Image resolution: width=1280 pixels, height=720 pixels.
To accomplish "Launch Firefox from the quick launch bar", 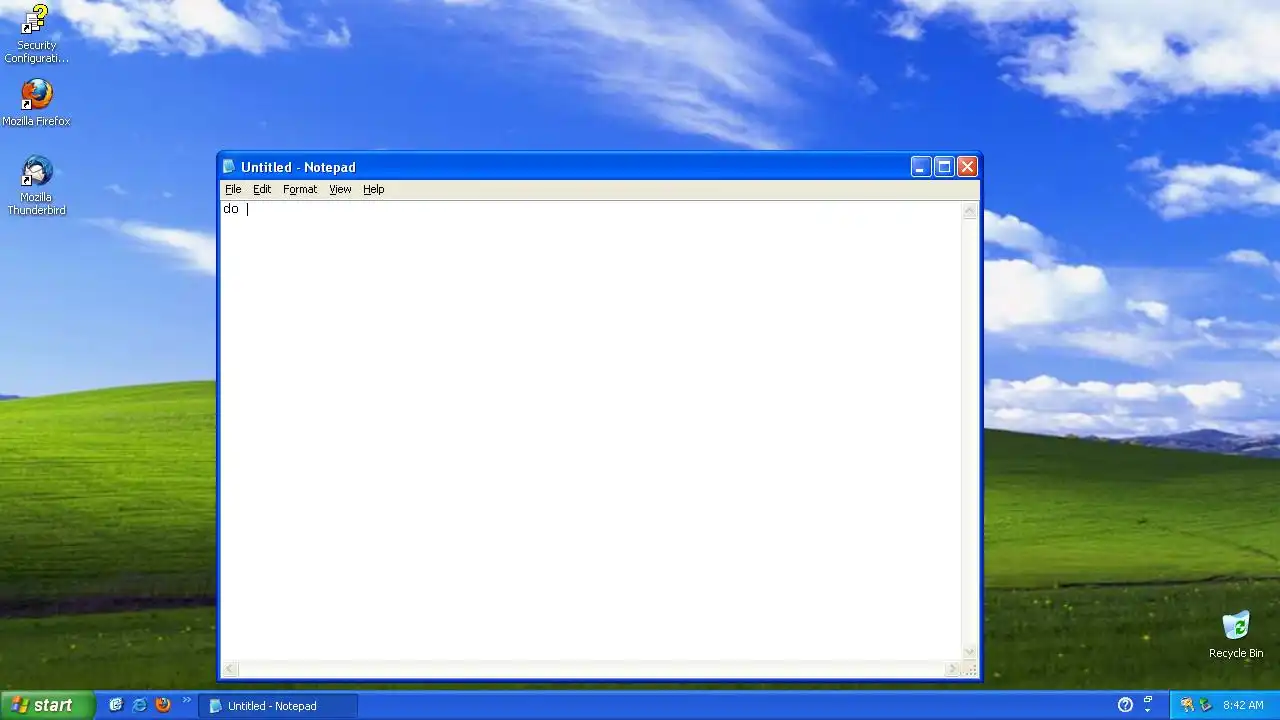I will click(163, 705).
